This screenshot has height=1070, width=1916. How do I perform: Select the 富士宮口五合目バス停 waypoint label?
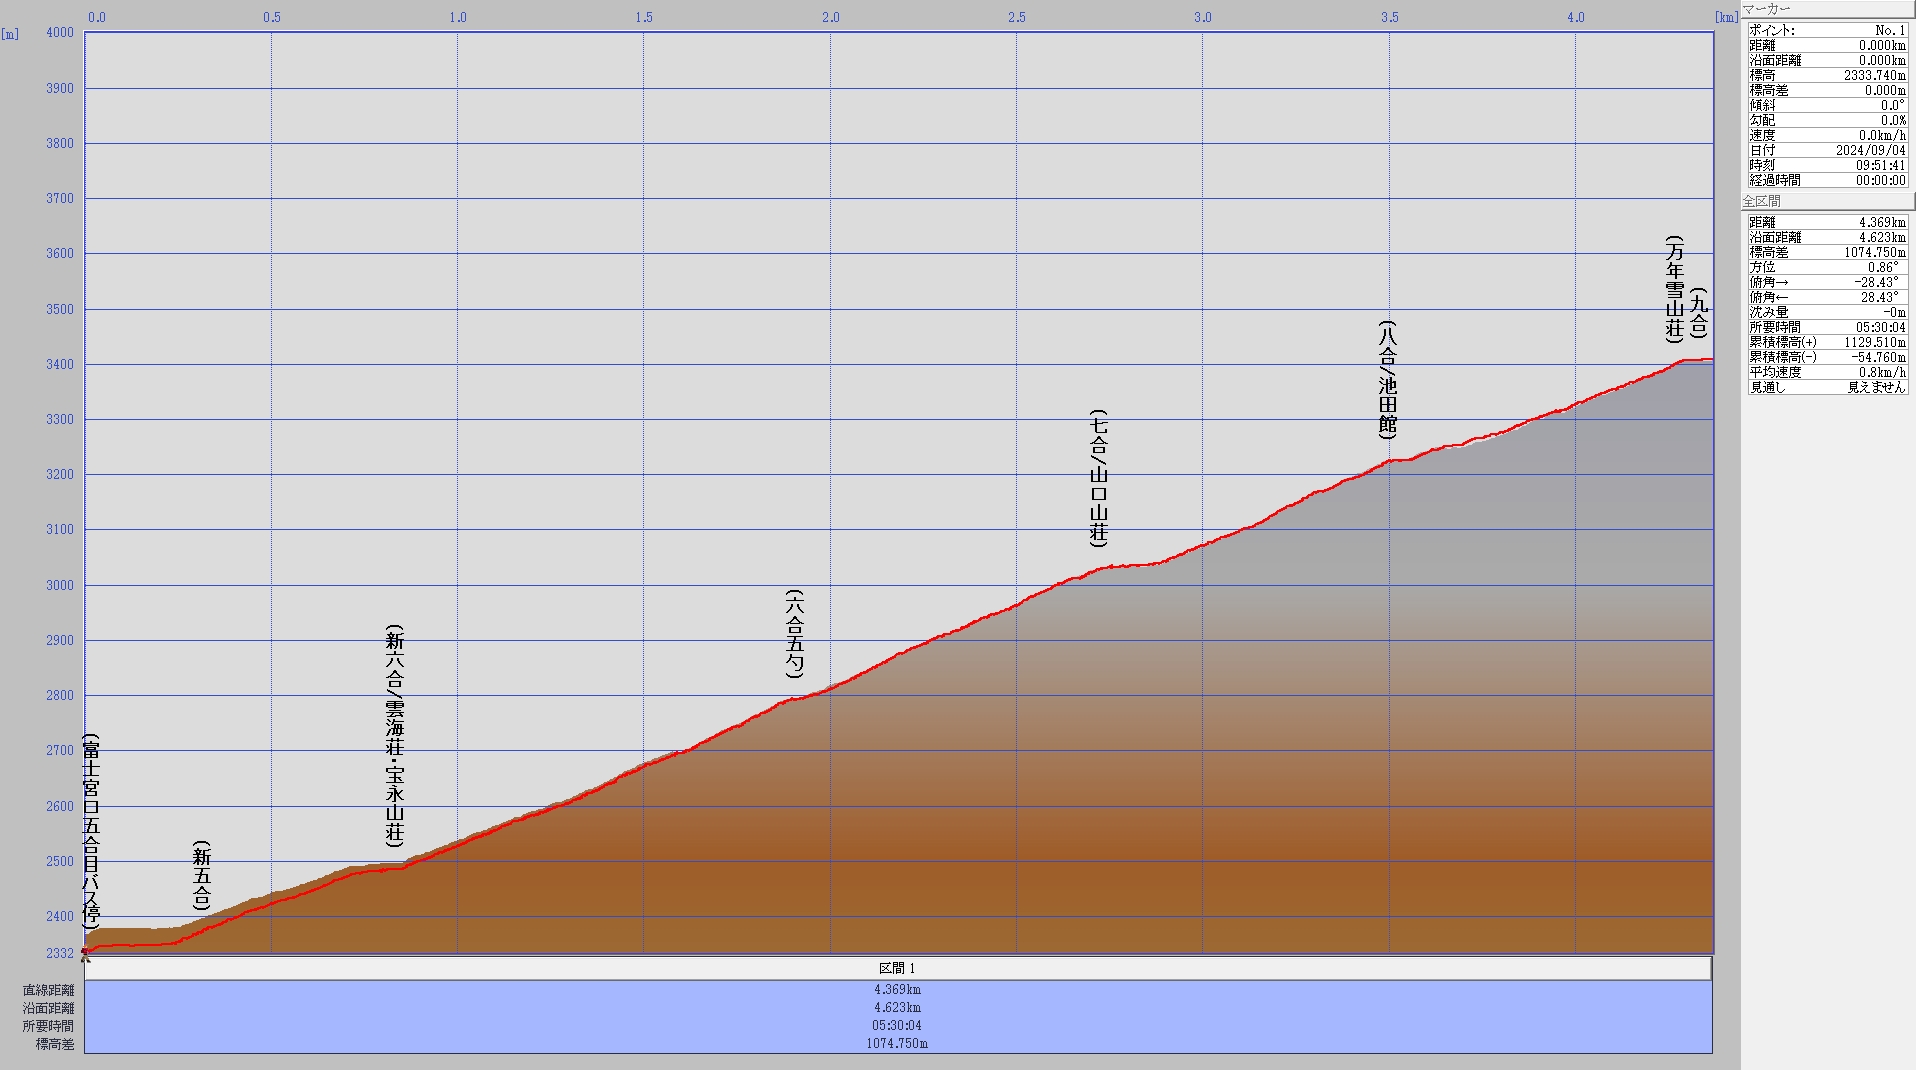click(x=91, y=832)
